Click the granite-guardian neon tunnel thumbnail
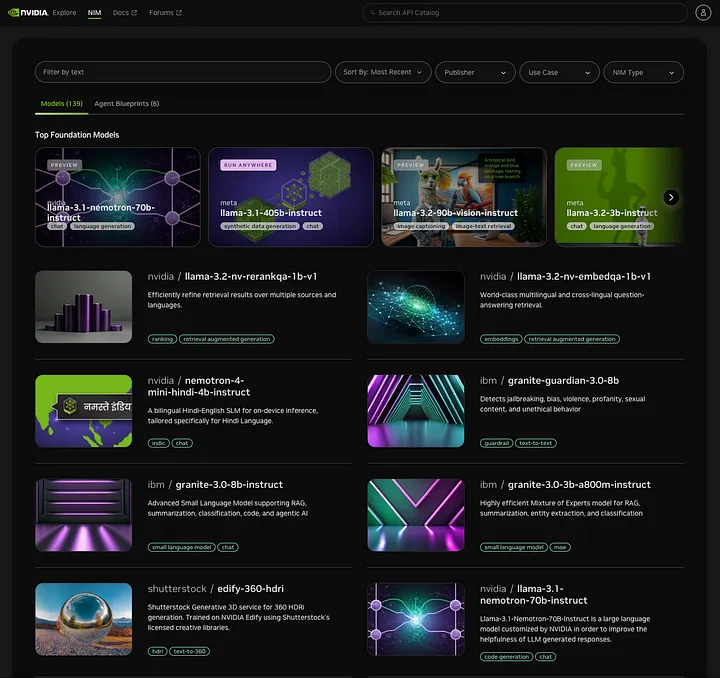Screen dimensions: 720x678 [x=416, y=411]
